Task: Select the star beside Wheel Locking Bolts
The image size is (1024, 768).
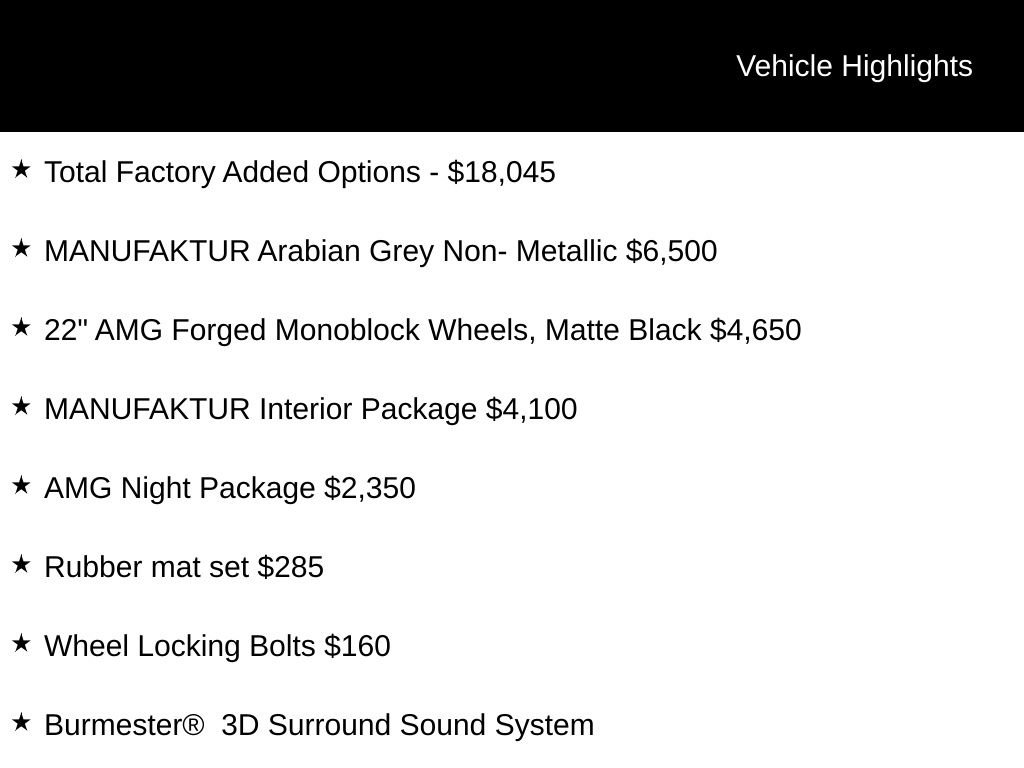Action: (21, 643)
